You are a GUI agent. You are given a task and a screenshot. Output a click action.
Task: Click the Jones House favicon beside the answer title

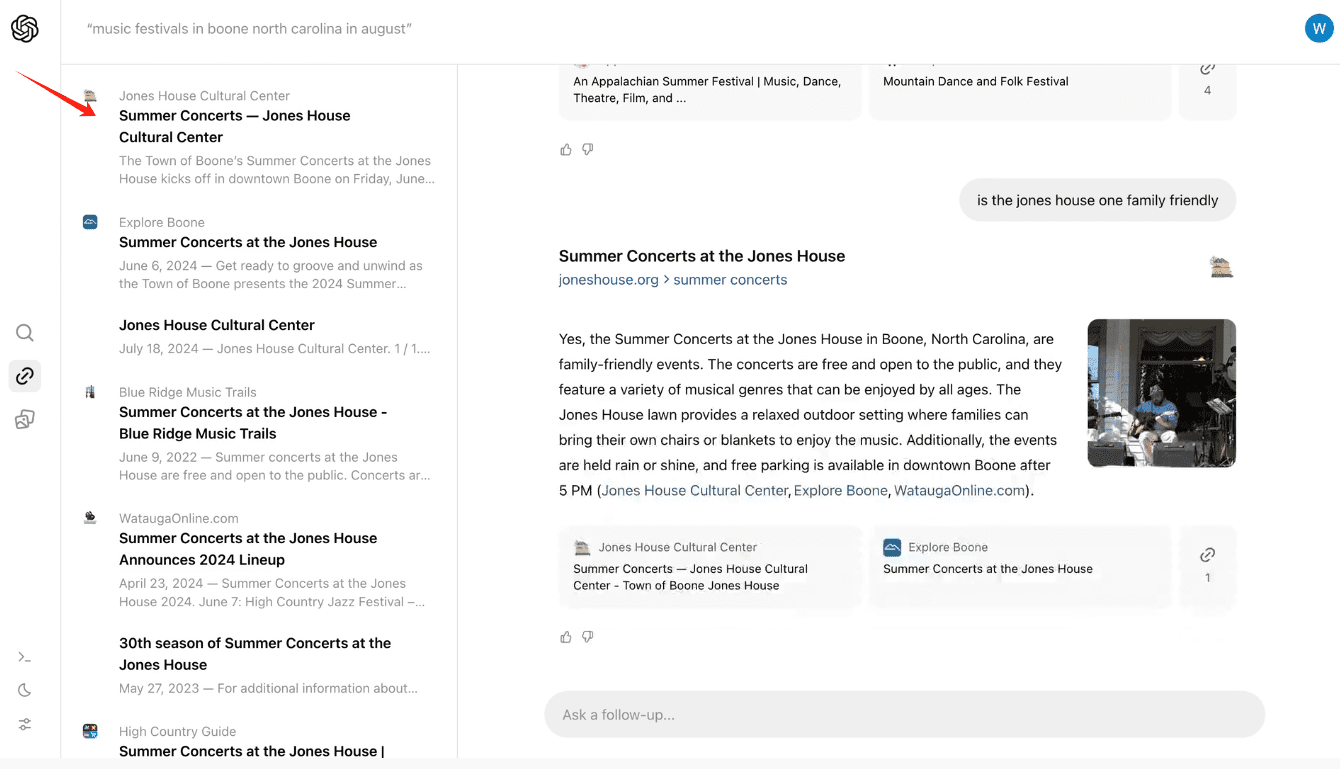point(1221,267)
